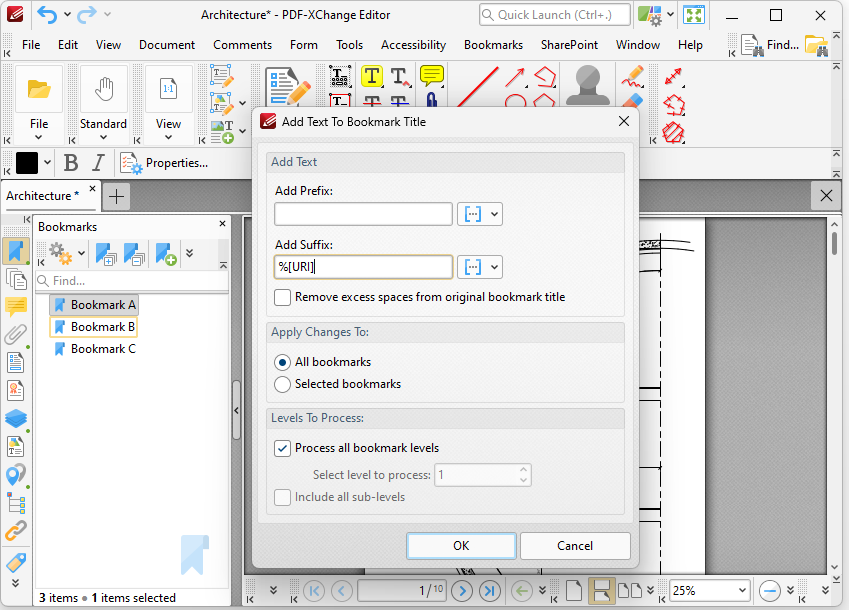Click the Bold formatting icon

coord(71,163)
